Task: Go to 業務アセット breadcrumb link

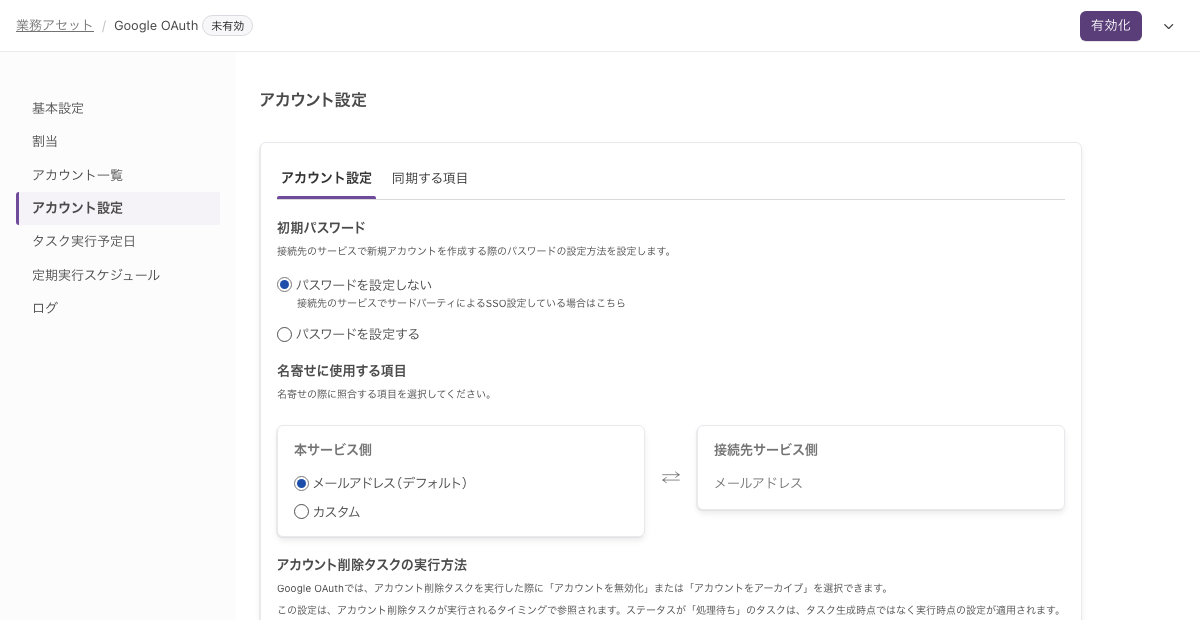Action: point(55,26)
